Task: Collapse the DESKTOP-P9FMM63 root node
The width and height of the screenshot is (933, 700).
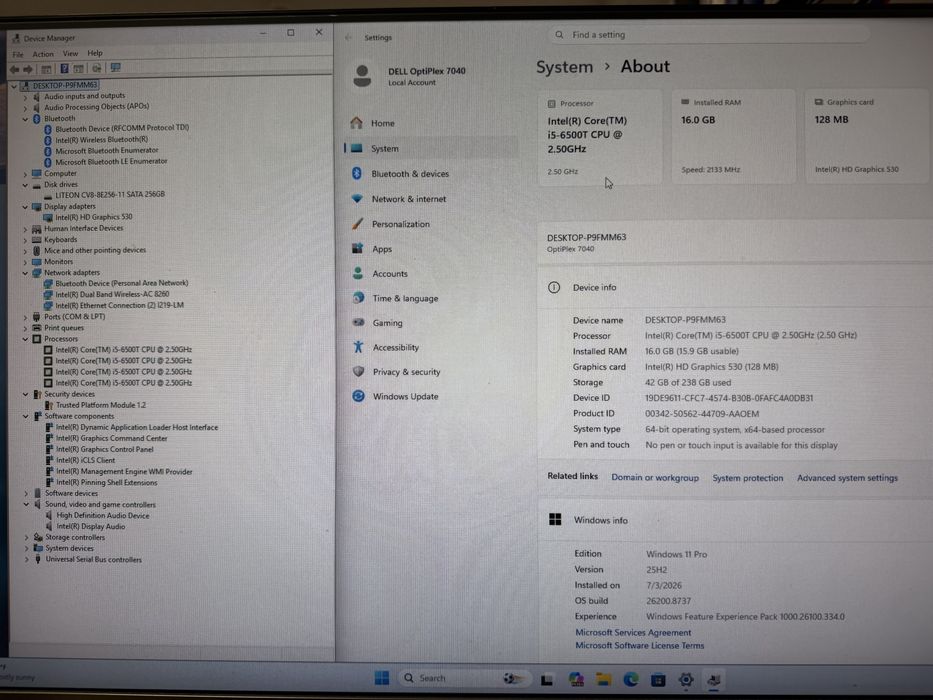Action: [x=14, y=86]
